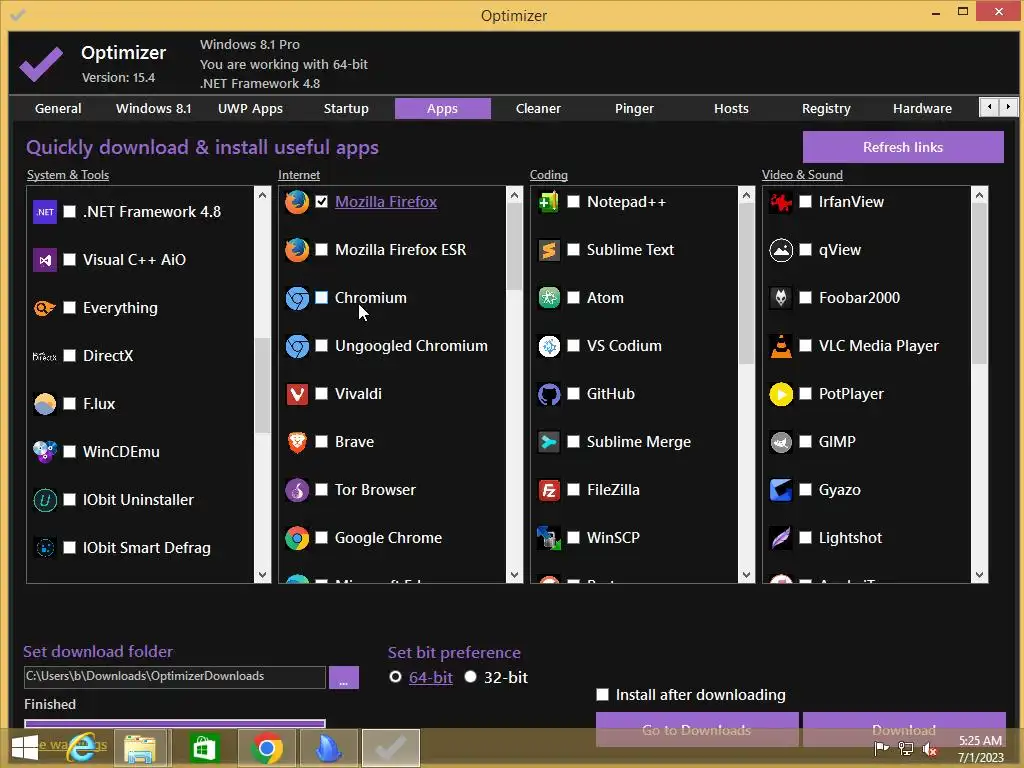Click the PotPlayer yellow icon

(781, 394)
